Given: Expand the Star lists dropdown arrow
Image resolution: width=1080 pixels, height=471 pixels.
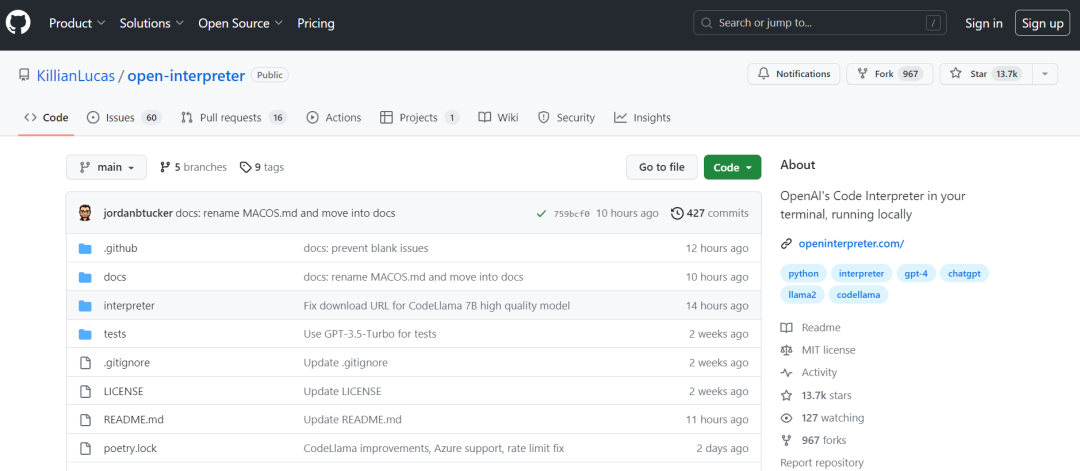Looking at the screenshot, I should (1044, 74).
